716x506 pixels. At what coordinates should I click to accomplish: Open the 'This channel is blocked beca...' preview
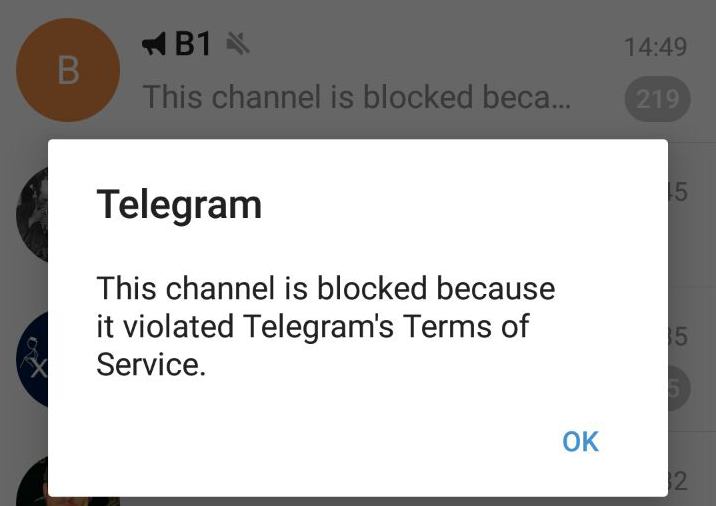(357, 97)
